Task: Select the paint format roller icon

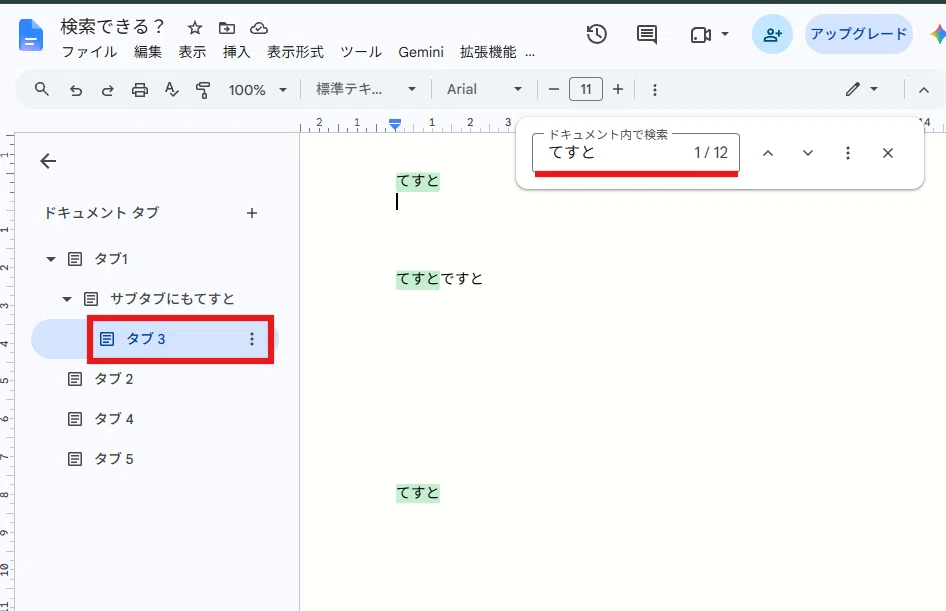Action: coord(203,90)
